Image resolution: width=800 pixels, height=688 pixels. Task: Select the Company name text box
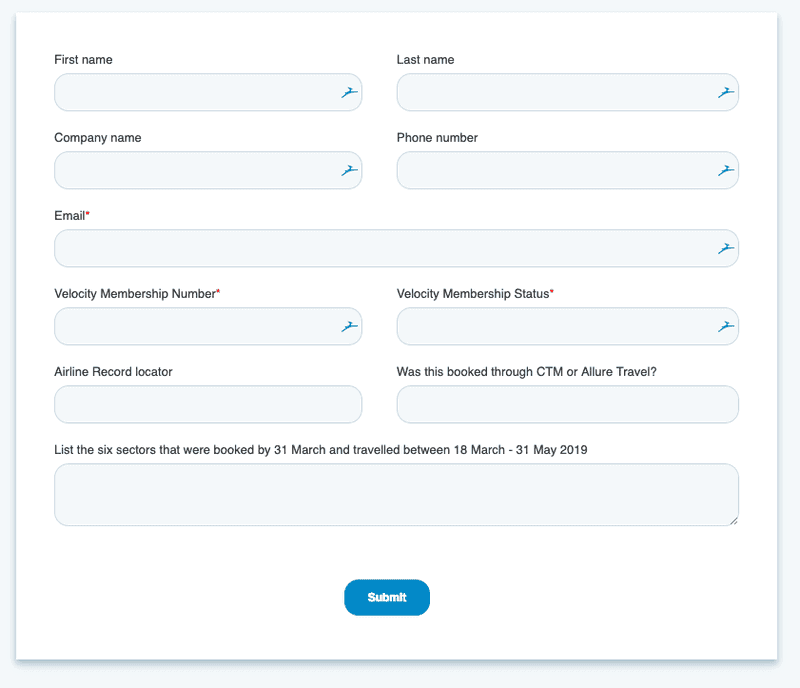pos(208,170)
